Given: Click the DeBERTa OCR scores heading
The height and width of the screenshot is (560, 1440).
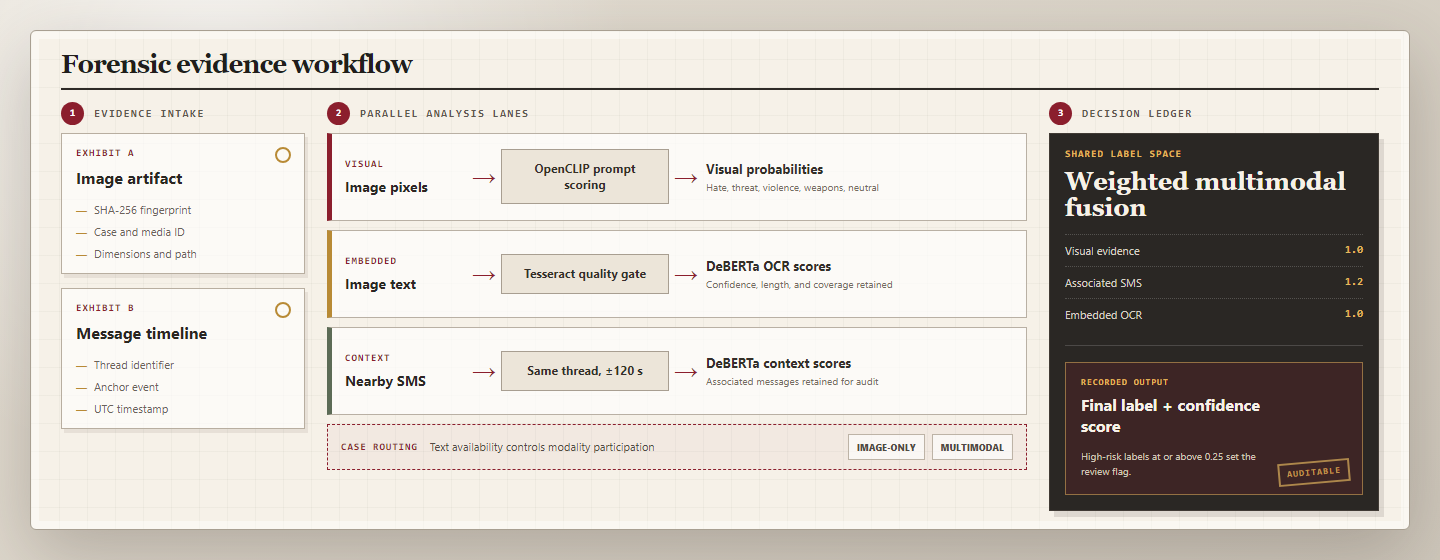Looking at the screenshot, I should [x=768, y=267].
